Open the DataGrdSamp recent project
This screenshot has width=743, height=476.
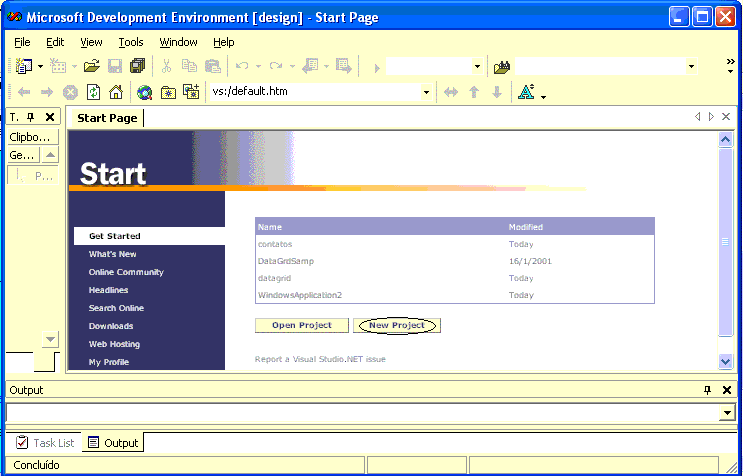tap(286, 261)
